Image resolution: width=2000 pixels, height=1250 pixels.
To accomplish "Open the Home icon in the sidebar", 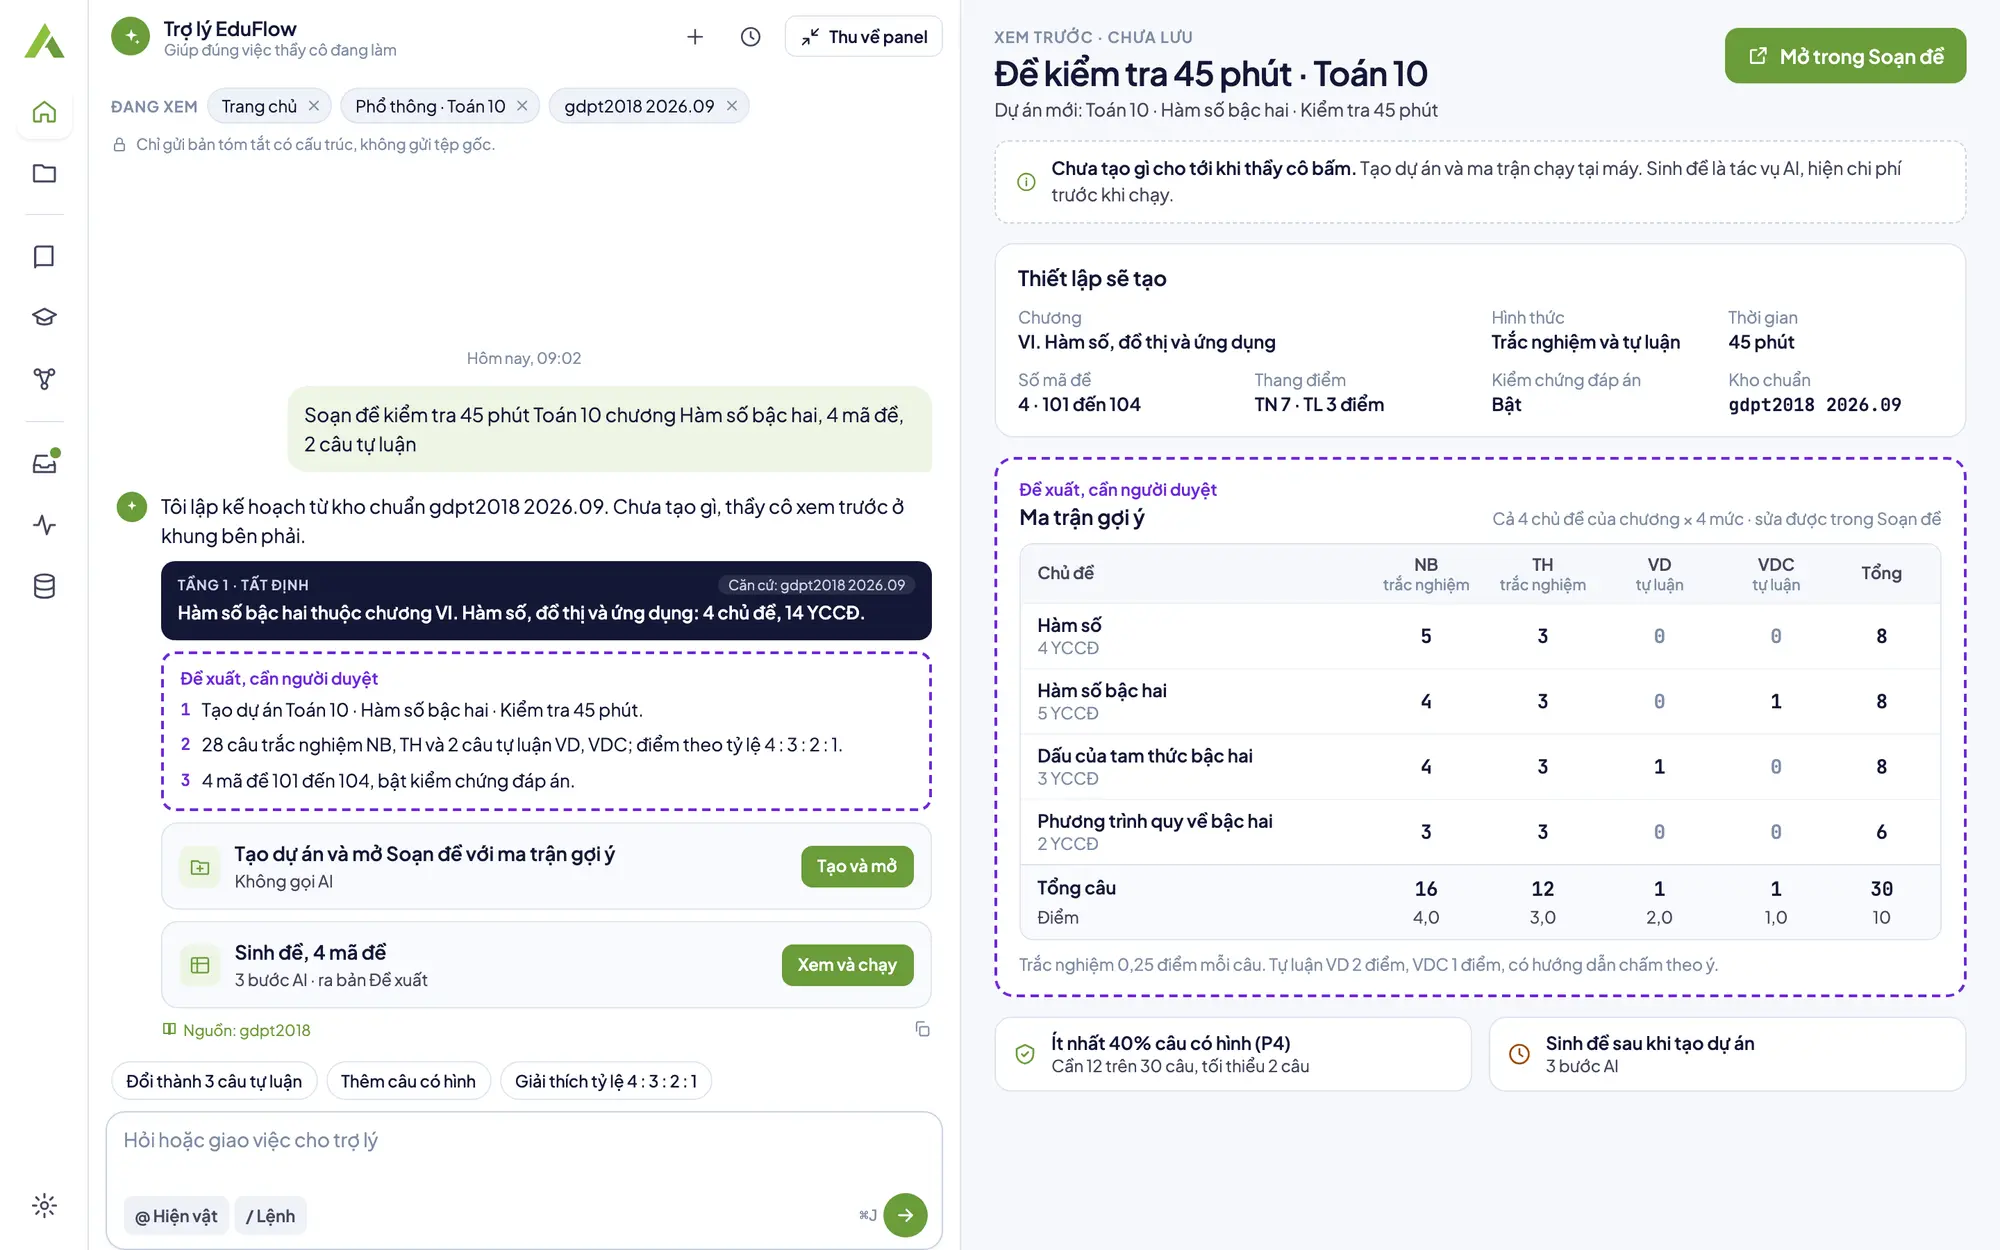I will 44,112.
